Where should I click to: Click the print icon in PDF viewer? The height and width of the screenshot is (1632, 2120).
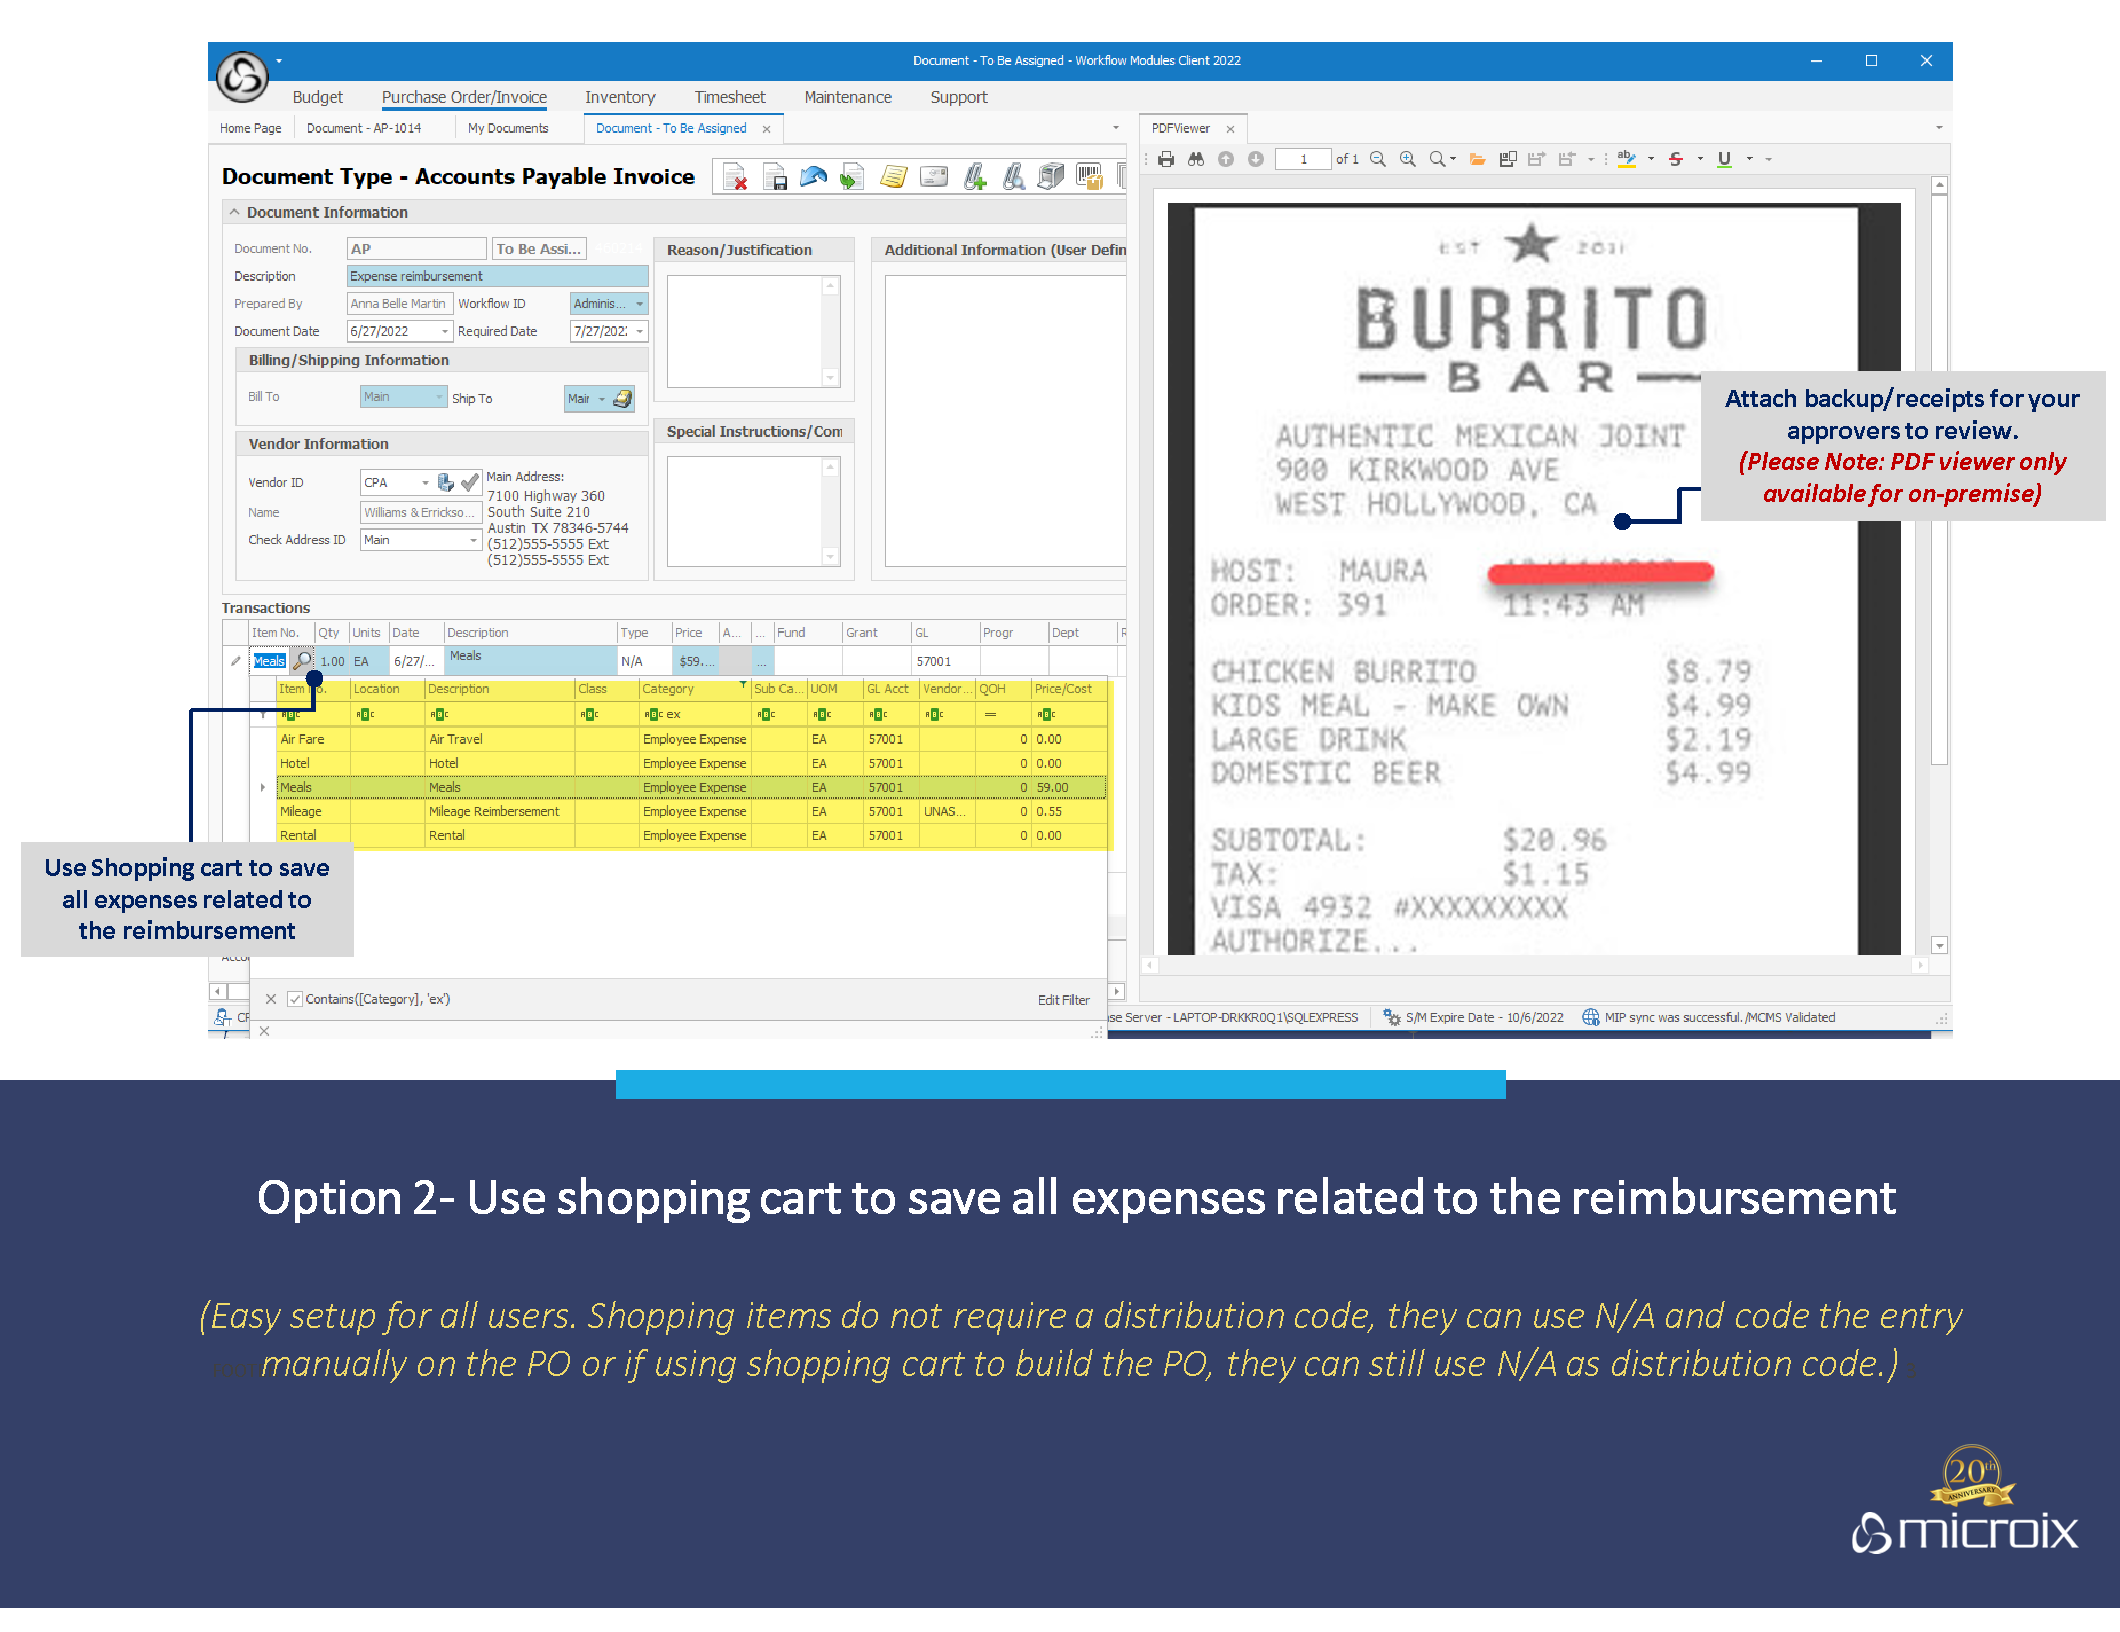1166,159
